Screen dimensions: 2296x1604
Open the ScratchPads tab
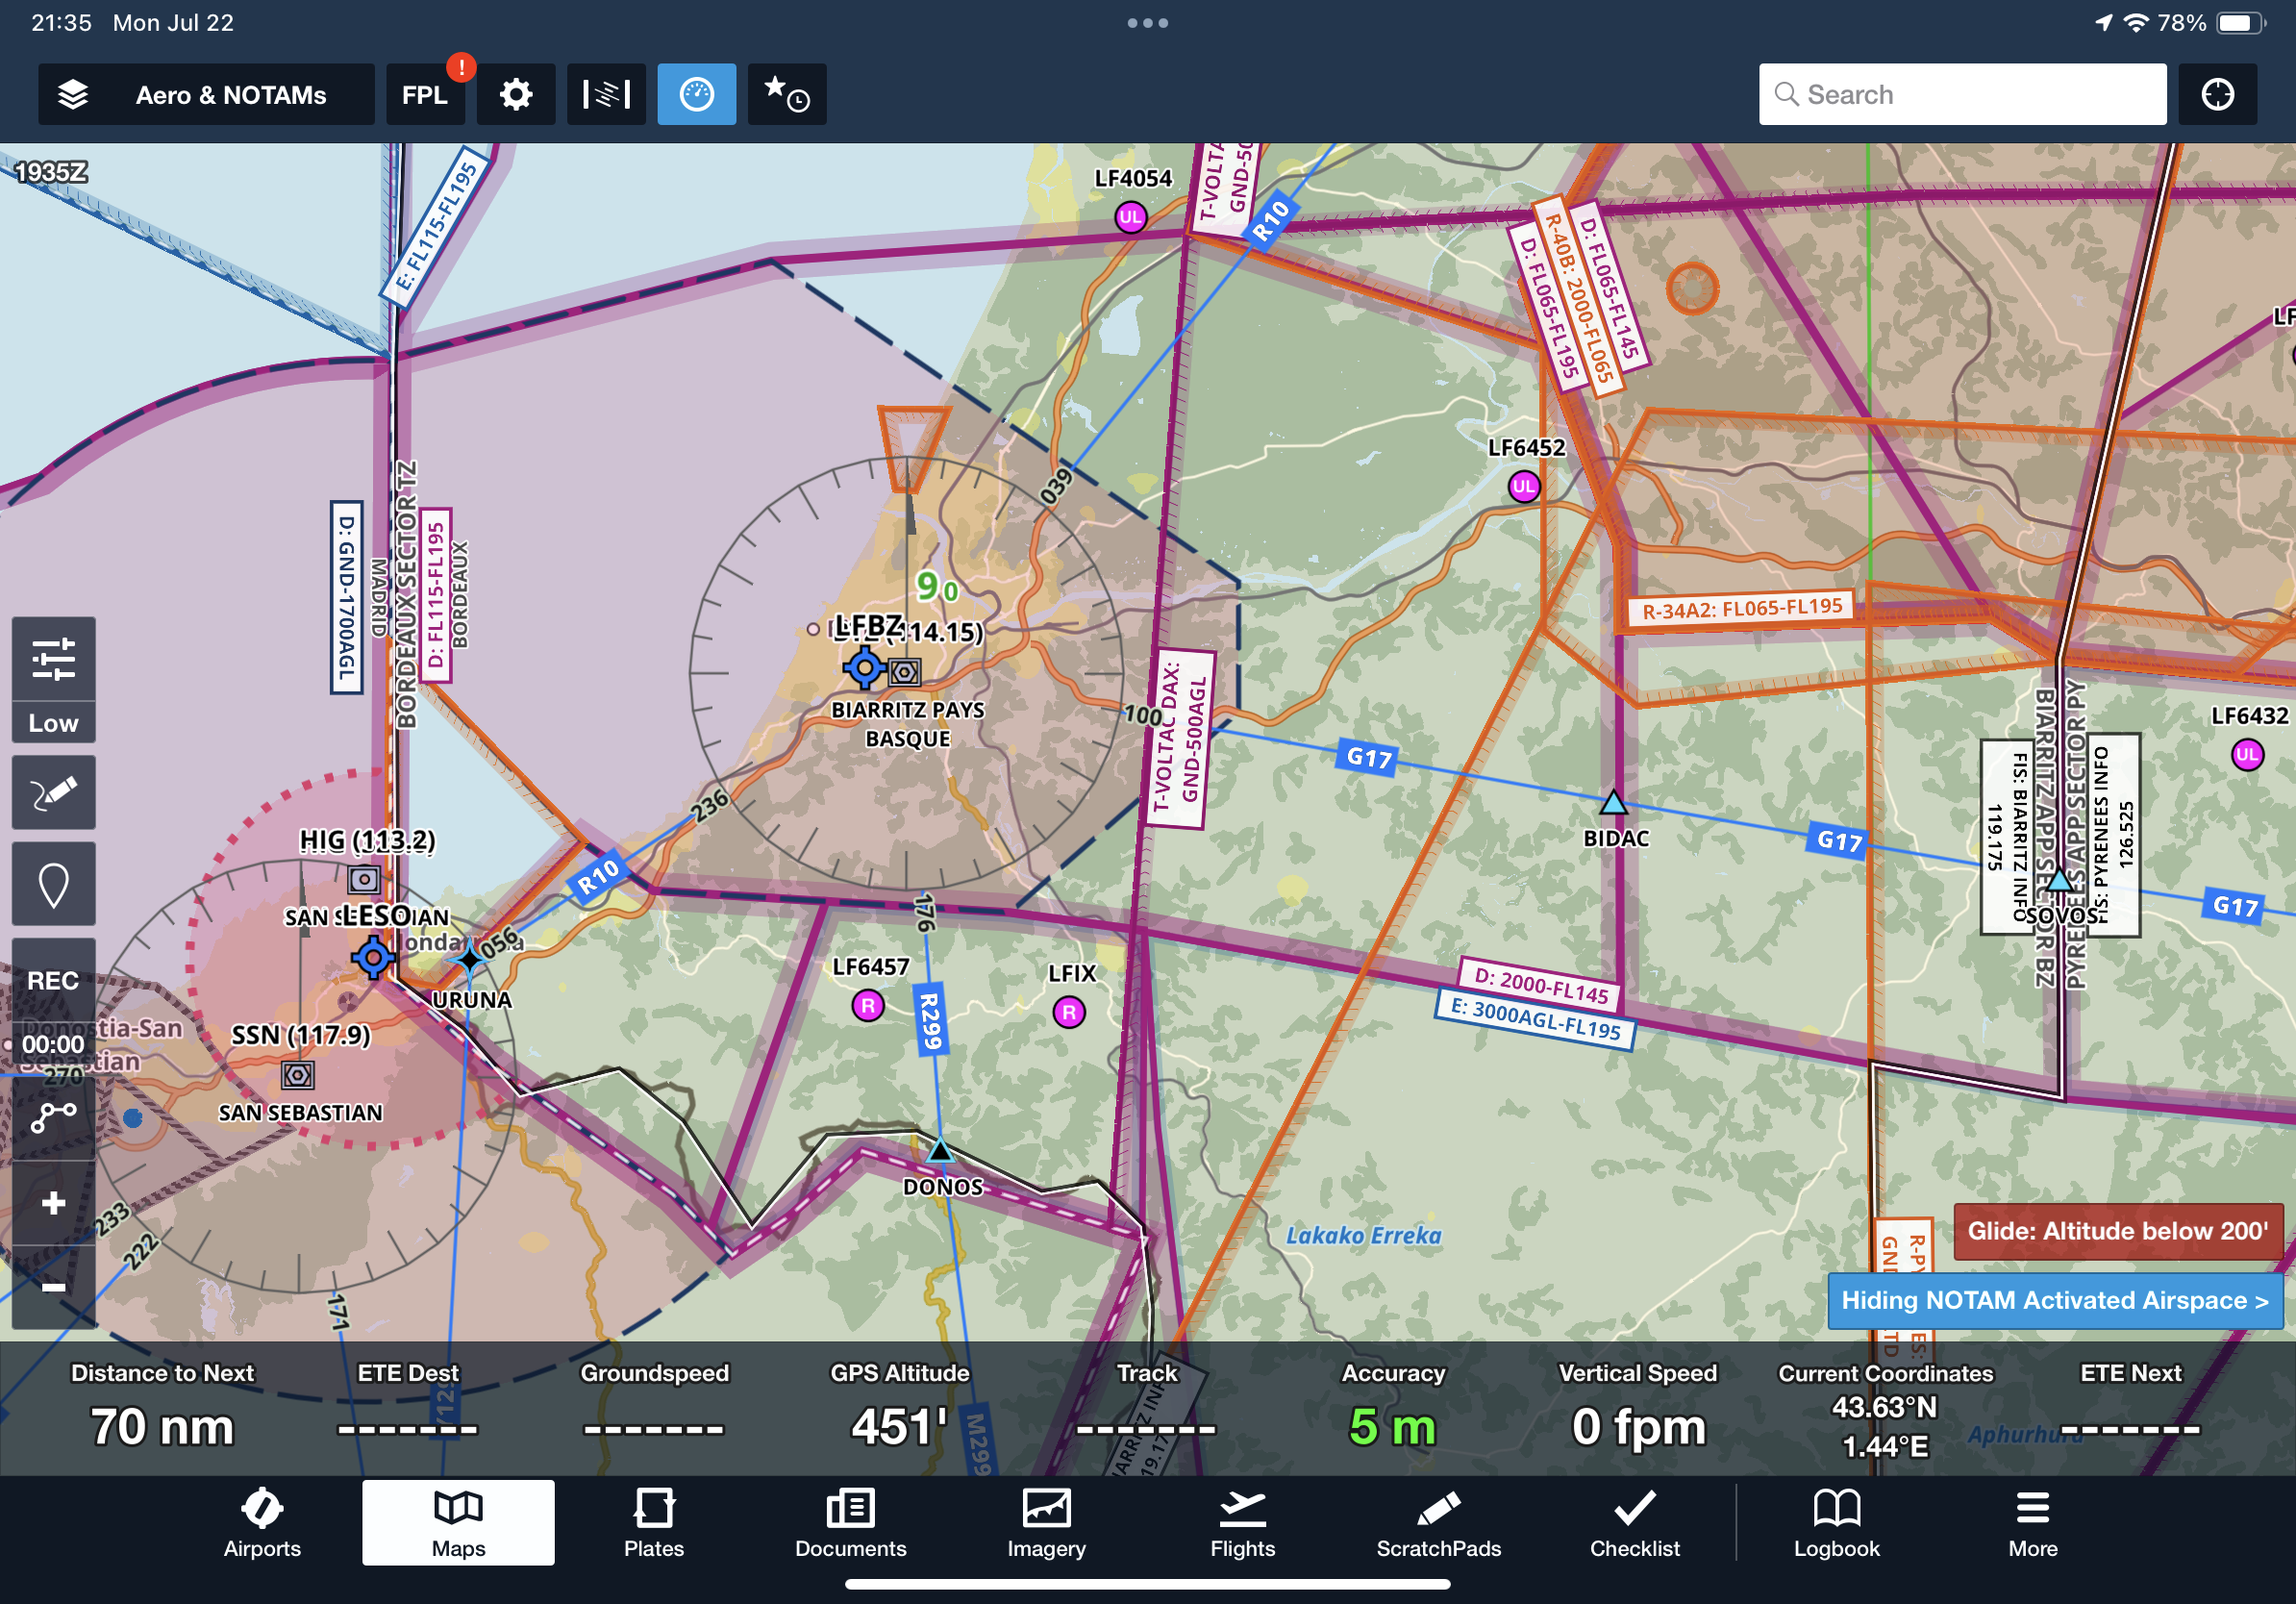(1439, 1524)
